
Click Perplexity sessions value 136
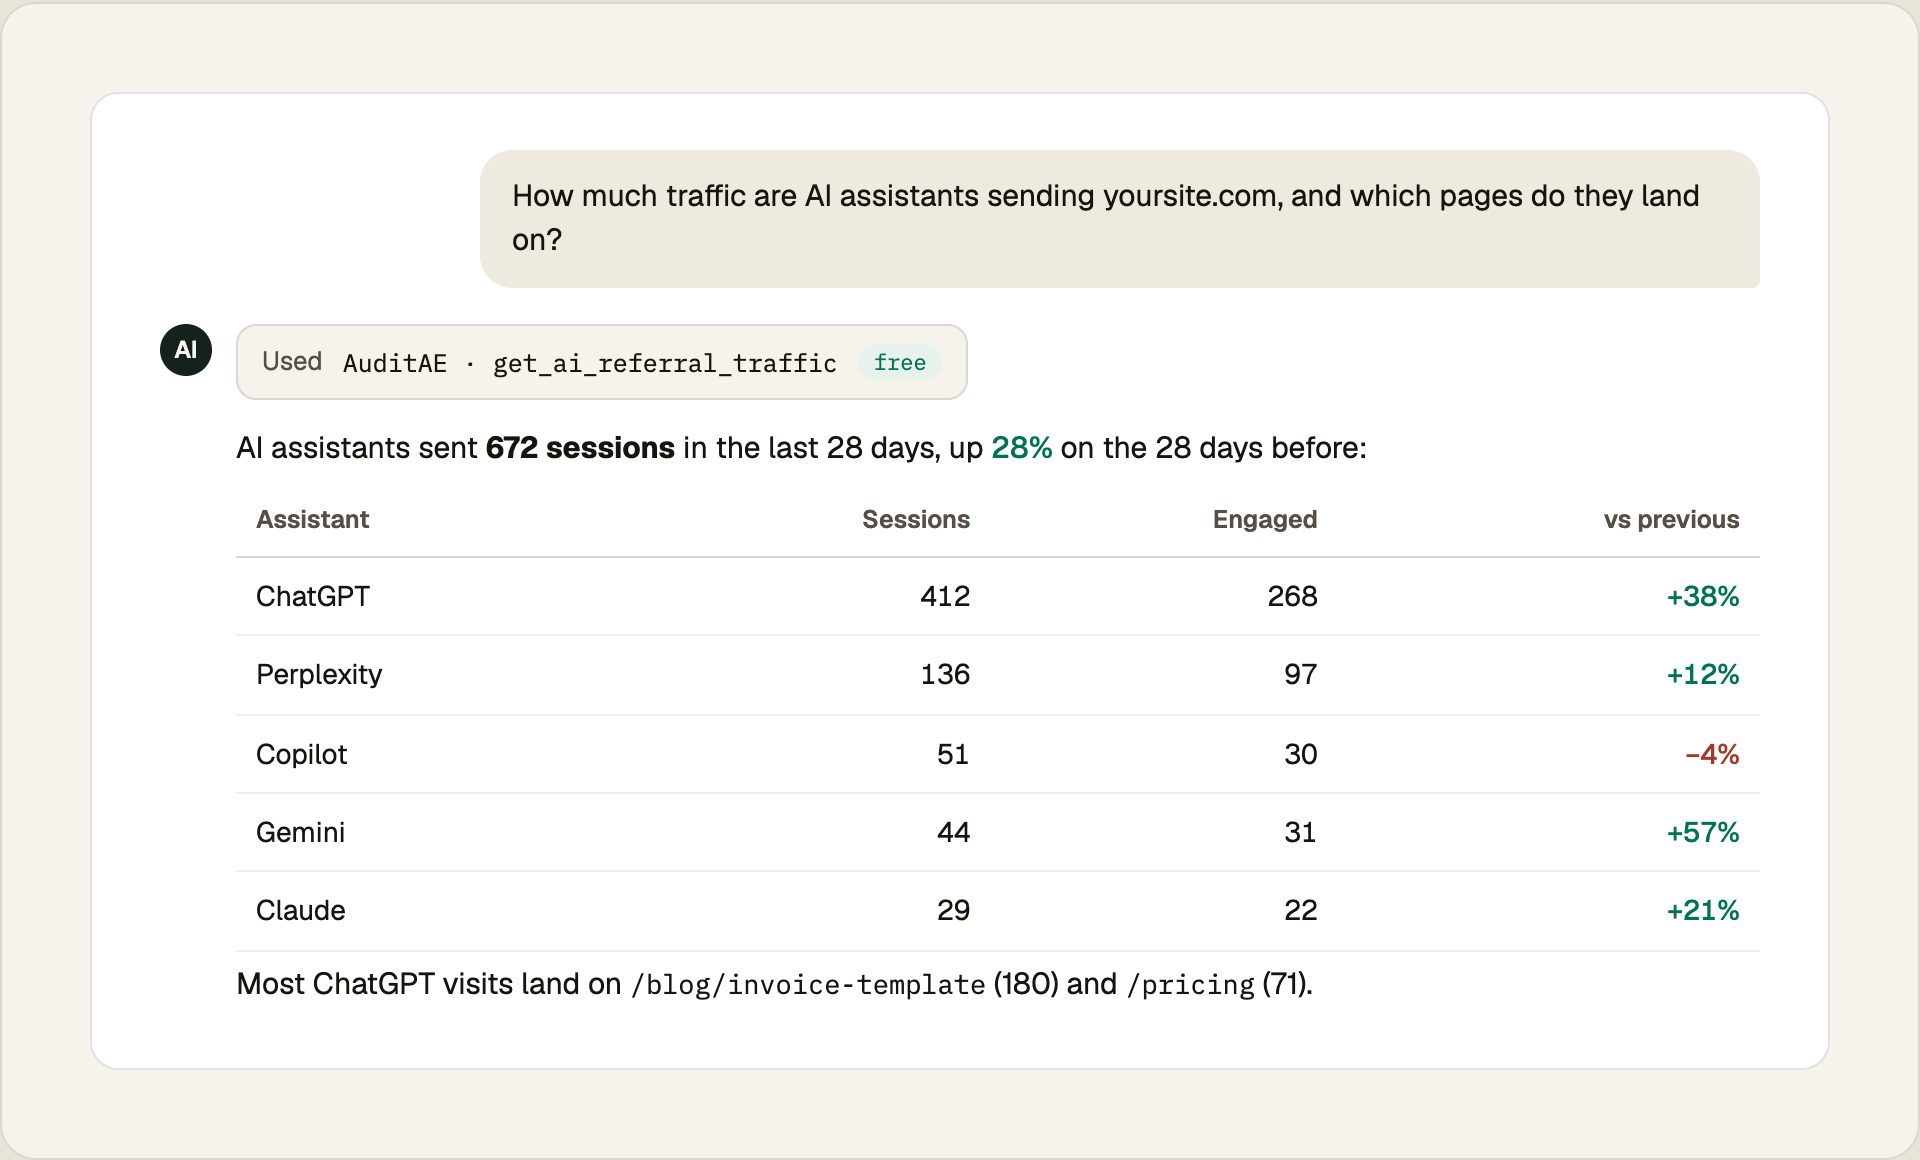pos(945,675)
